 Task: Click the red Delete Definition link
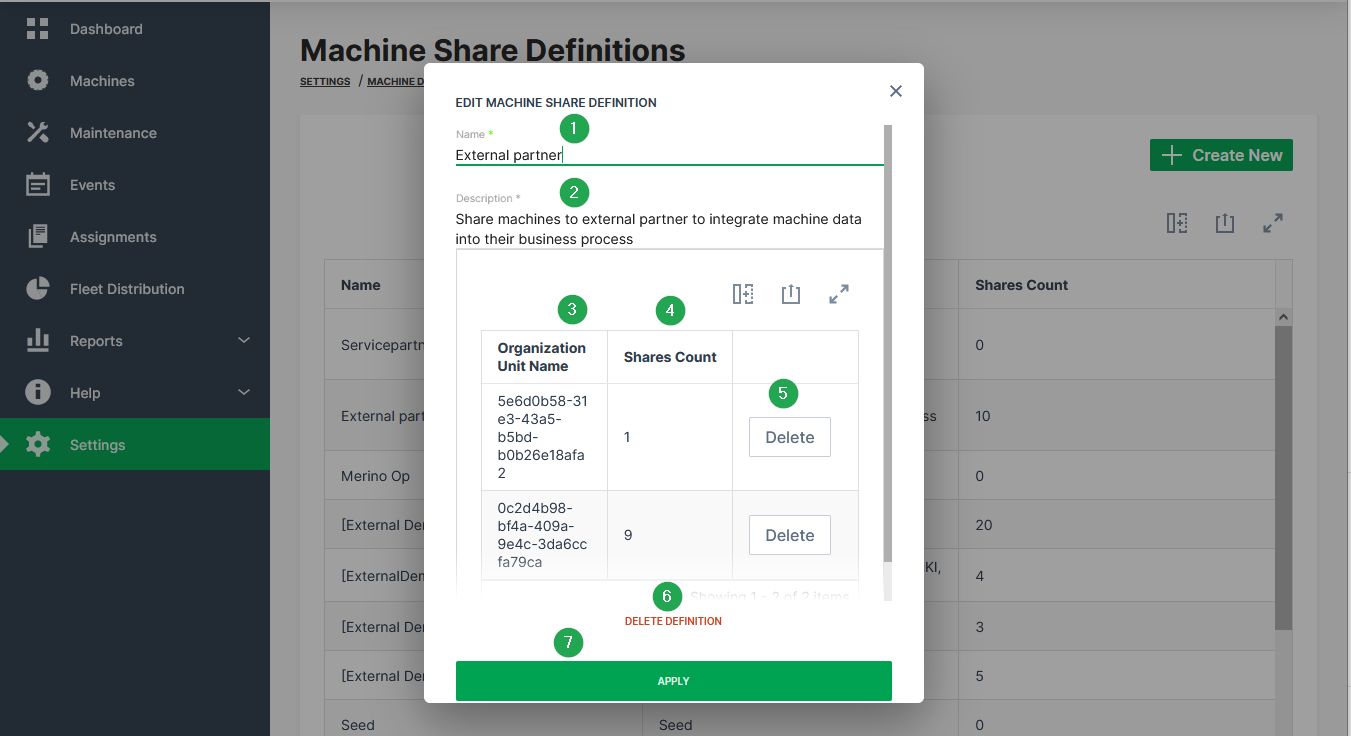tap(673, 621)
